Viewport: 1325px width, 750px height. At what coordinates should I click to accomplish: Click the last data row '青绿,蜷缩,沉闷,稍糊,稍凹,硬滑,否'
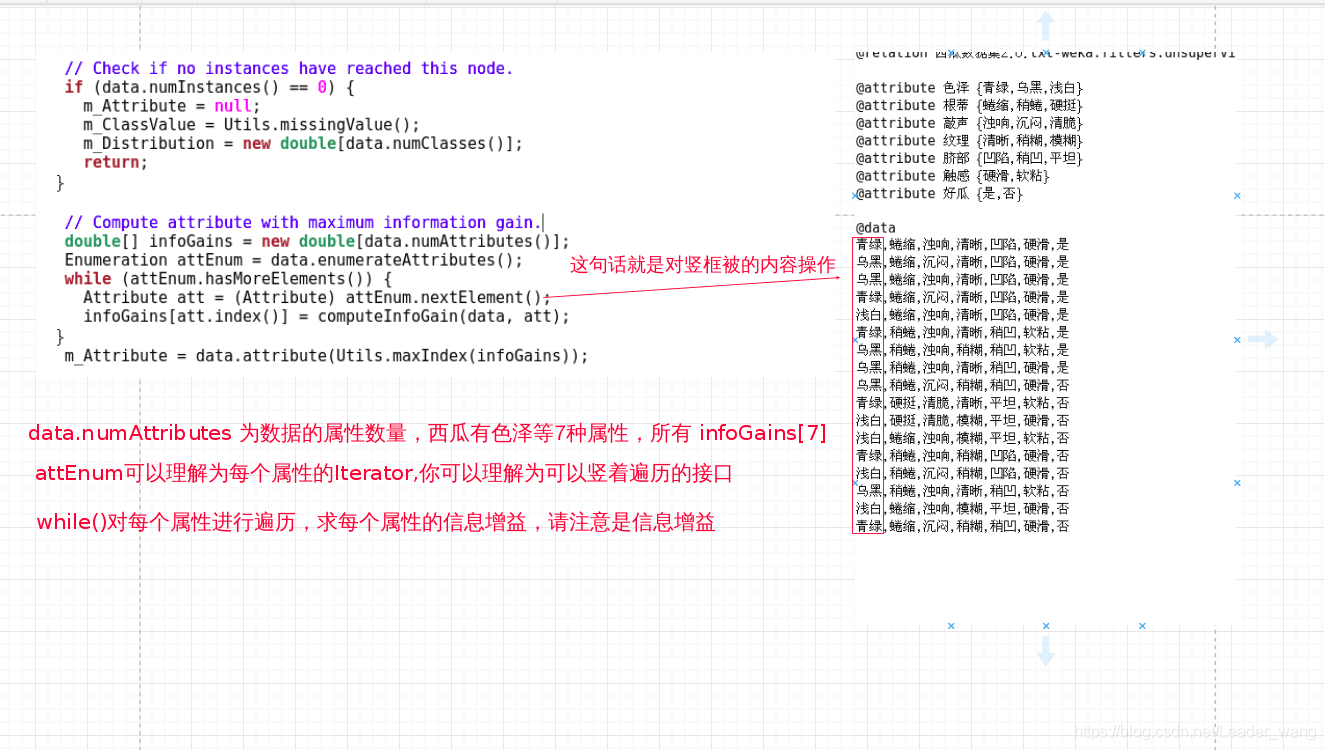point(962,526)
